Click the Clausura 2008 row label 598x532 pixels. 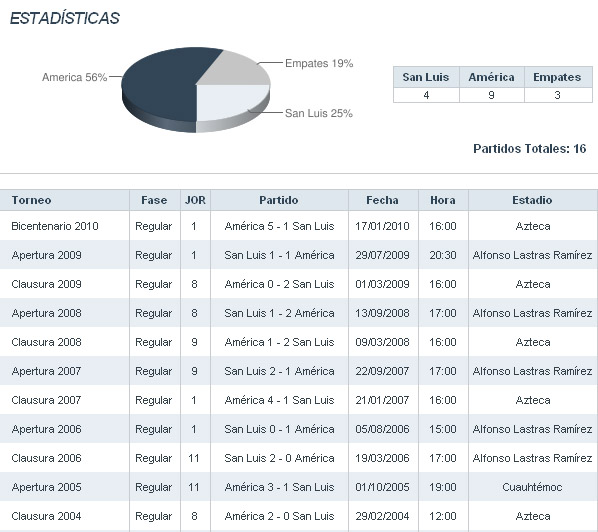[x=47, y=342]
